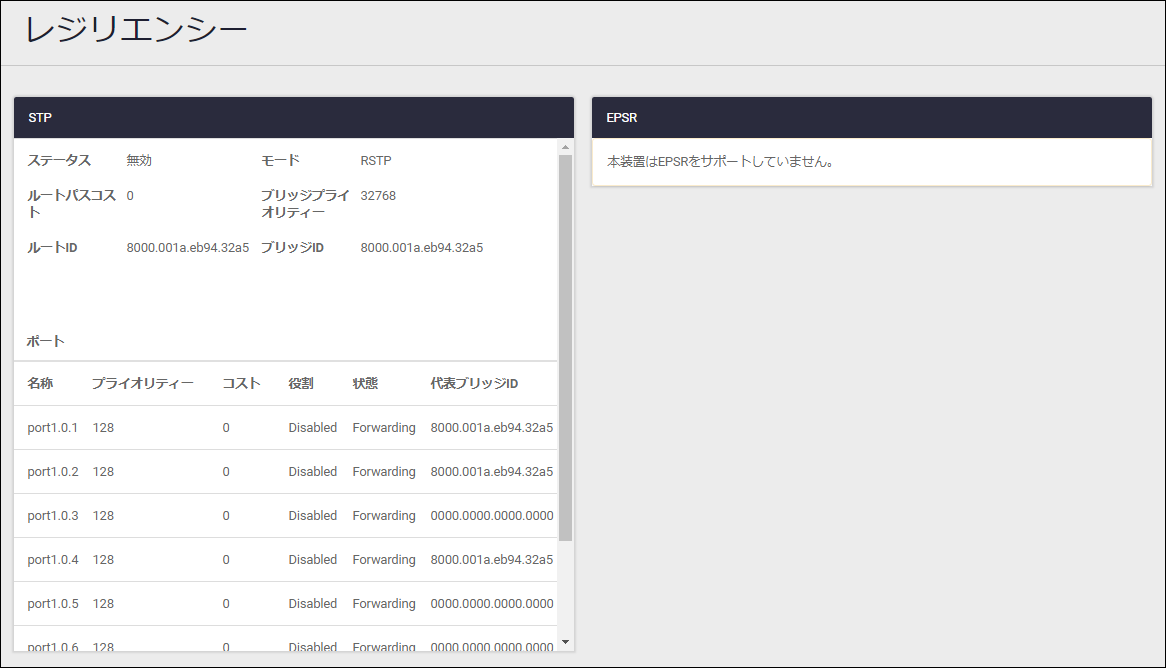Click the レジリエンシー page title
This screenshot has width=1166, height=668.
(135, 31)
